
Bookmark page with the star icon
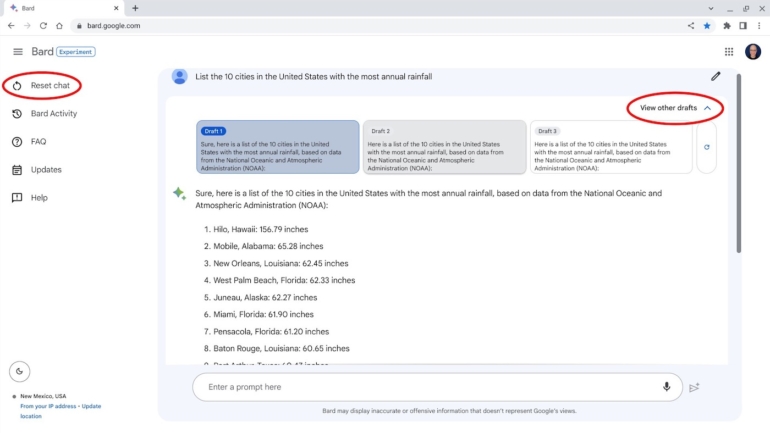tap(708, 26)
